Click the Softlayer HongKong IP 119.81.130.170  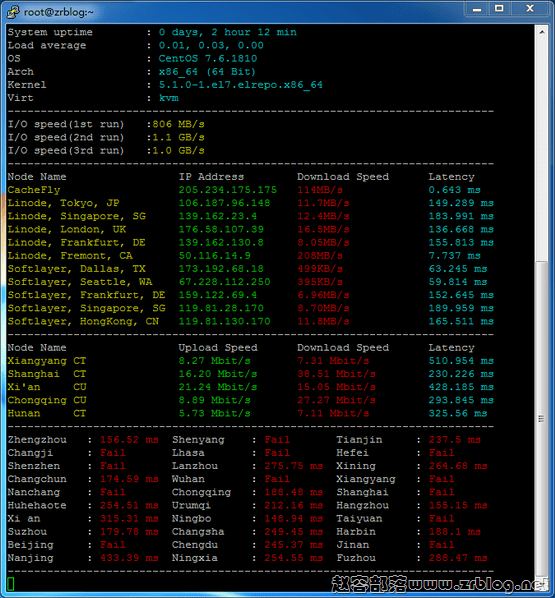224,321
